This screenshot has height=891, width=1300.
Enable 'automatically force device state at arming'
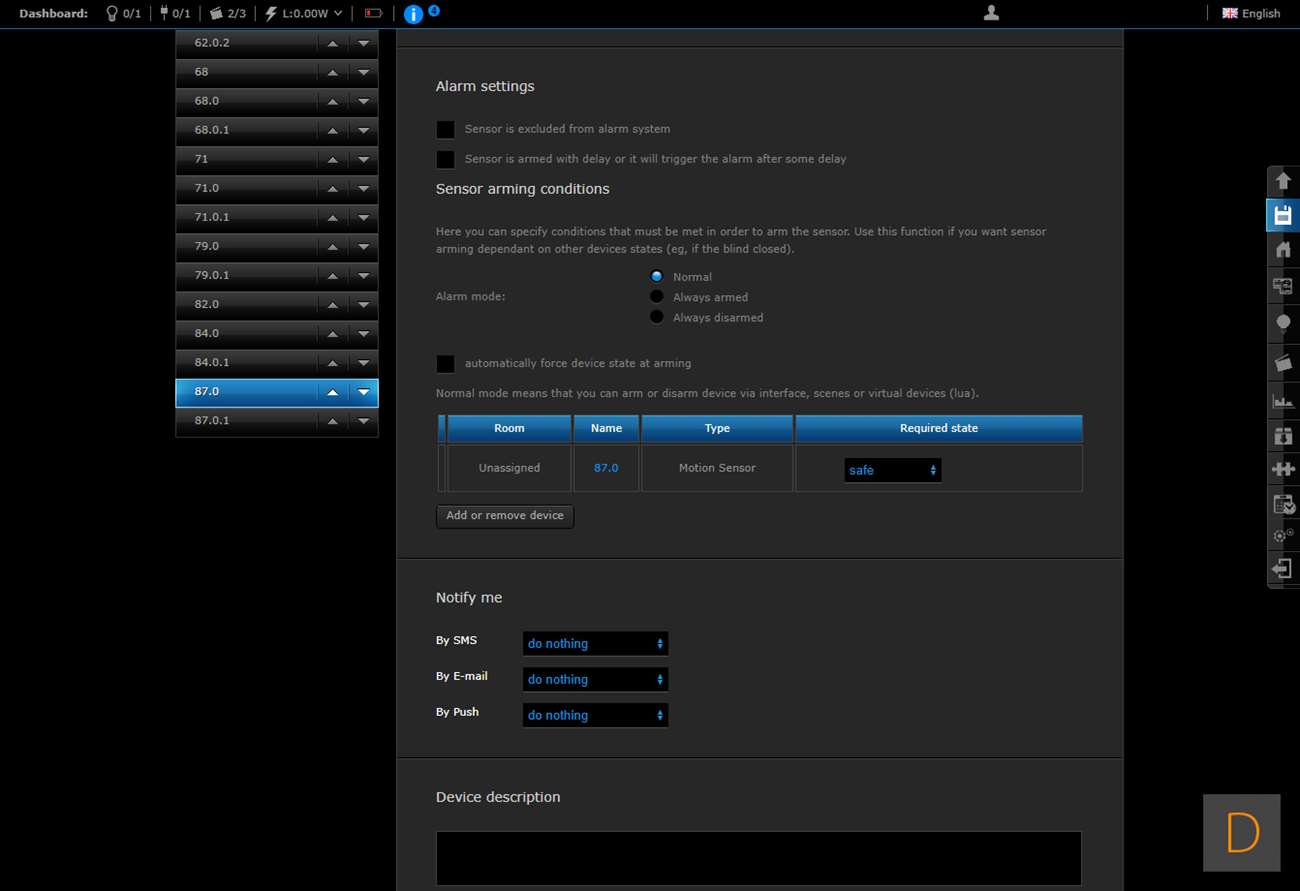click(x=446, y=364)
